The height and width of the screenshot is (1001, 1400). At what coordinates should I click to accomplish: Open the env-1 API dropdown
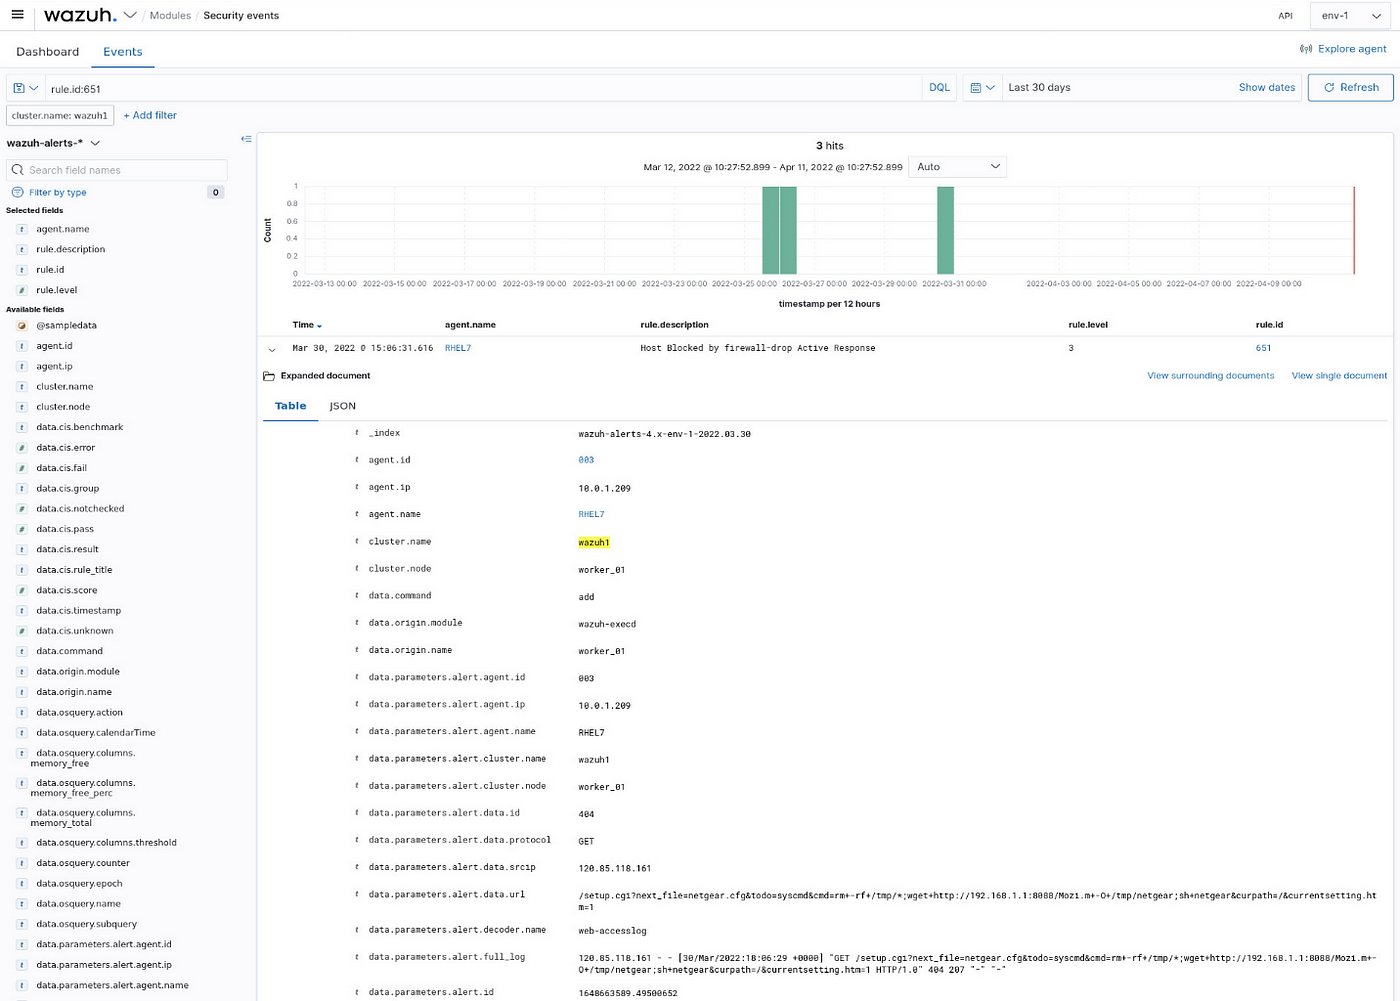pos(1350,16)
